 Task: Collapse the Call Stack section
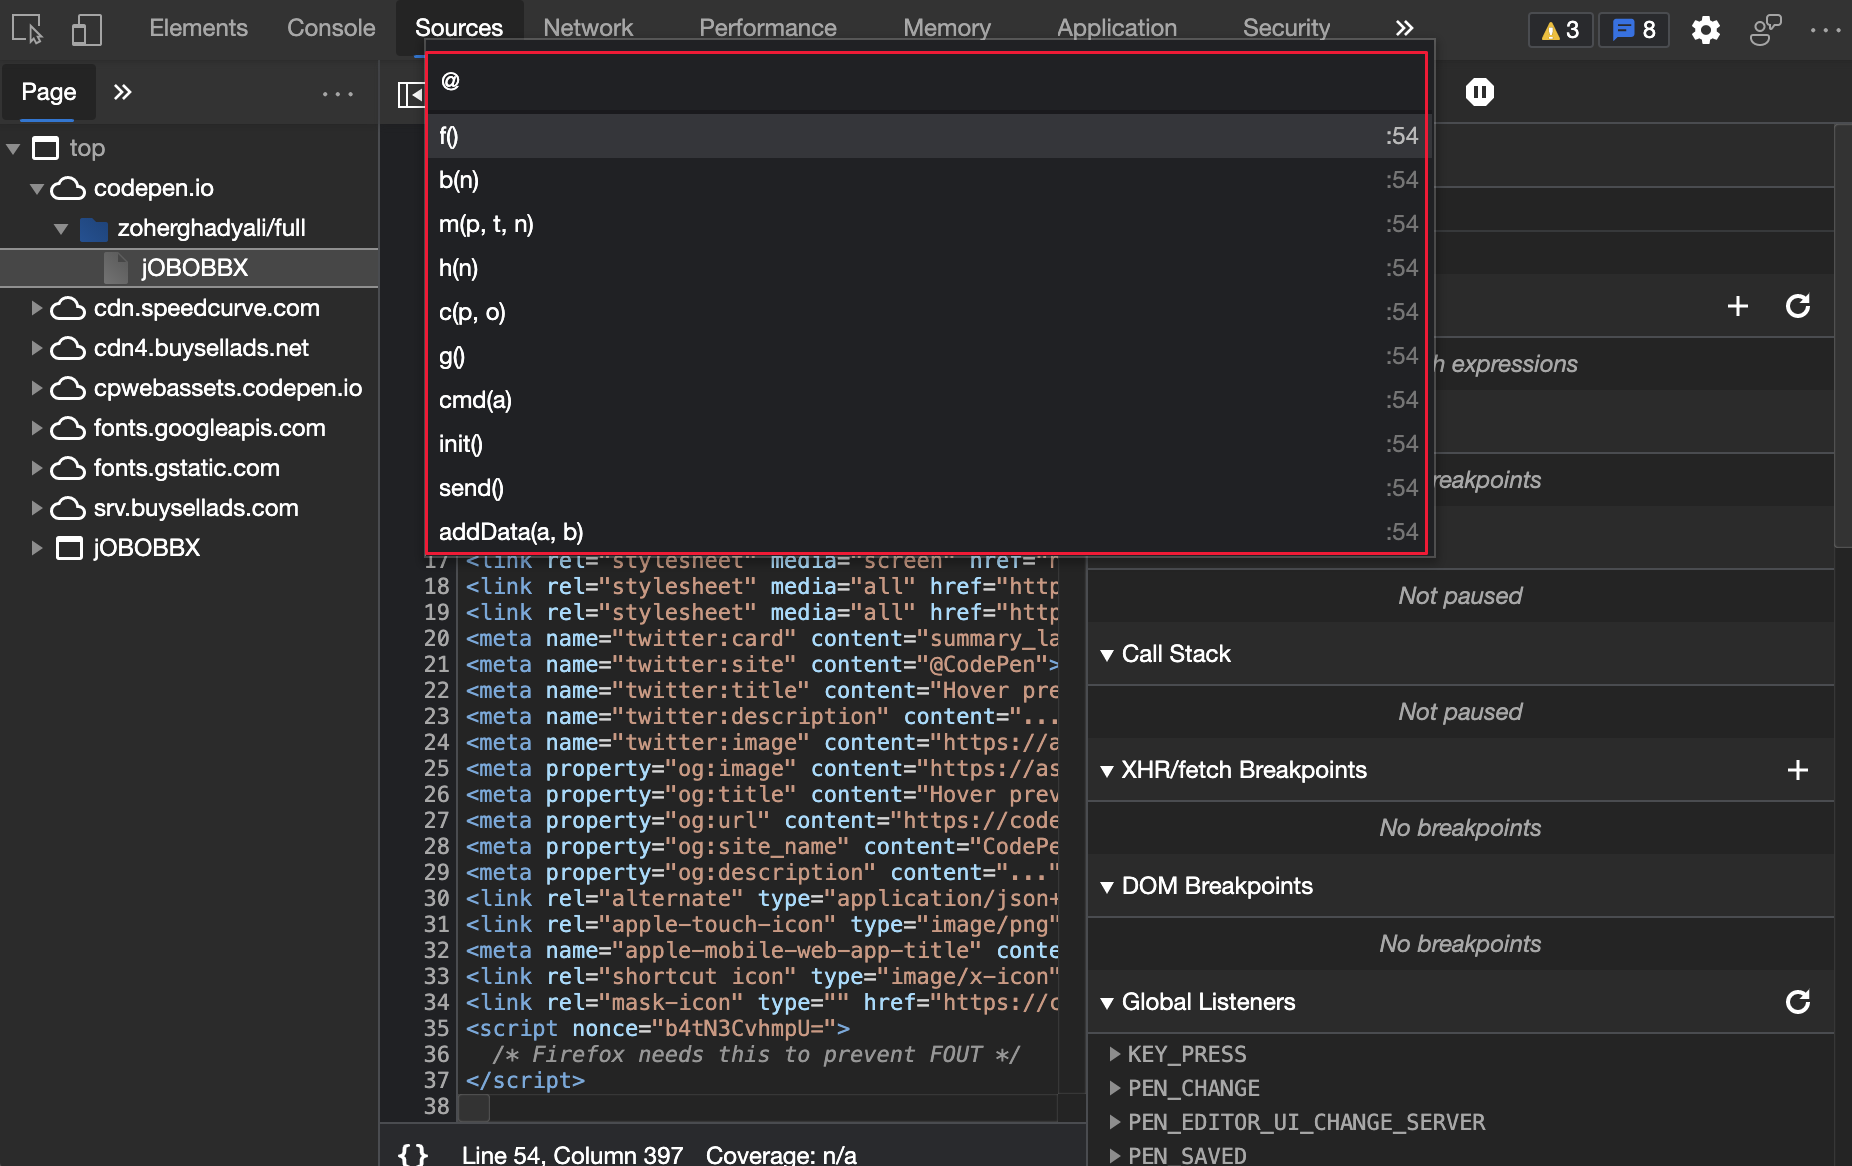point(1107,654)
